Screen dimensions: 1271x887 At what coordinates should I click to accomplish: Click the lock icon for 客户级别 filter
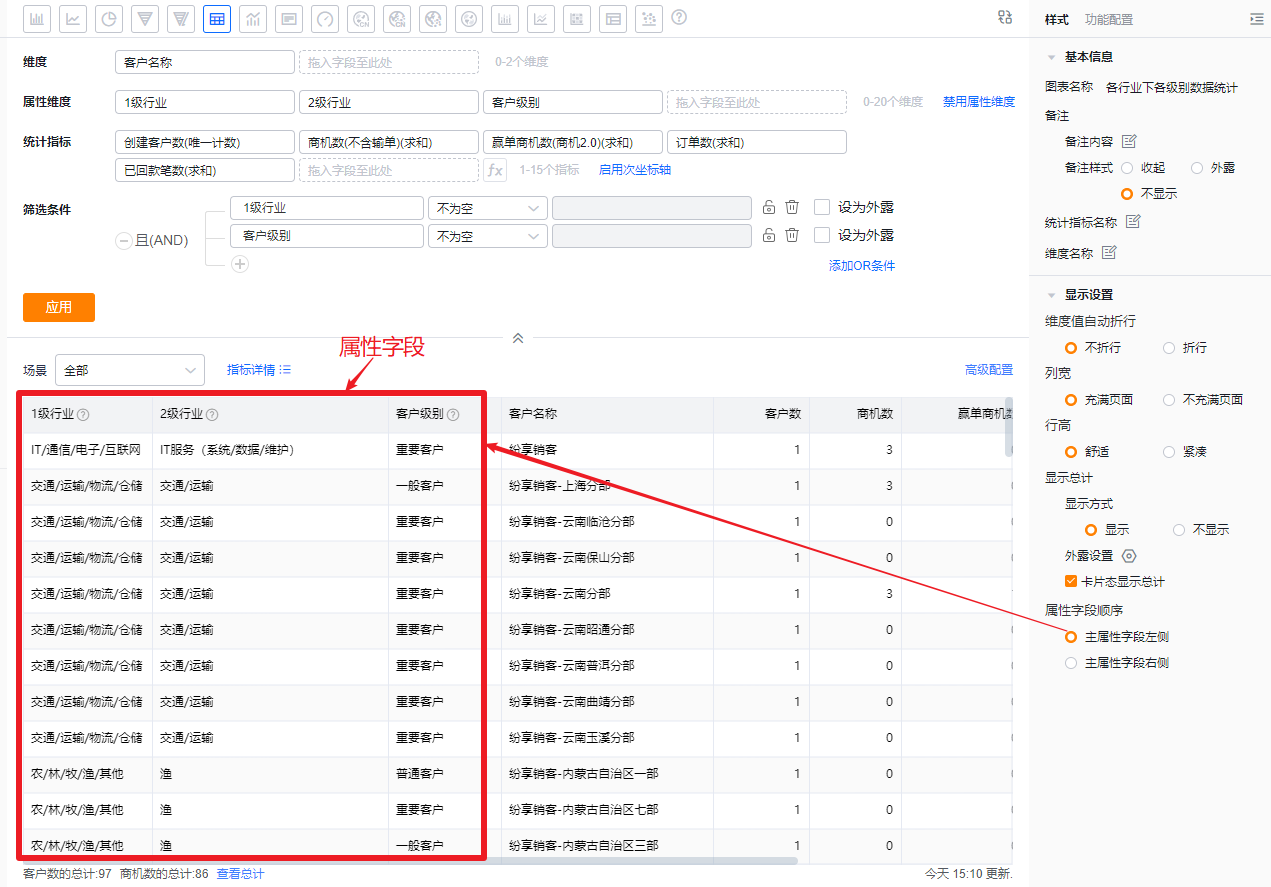coord(769,235)
